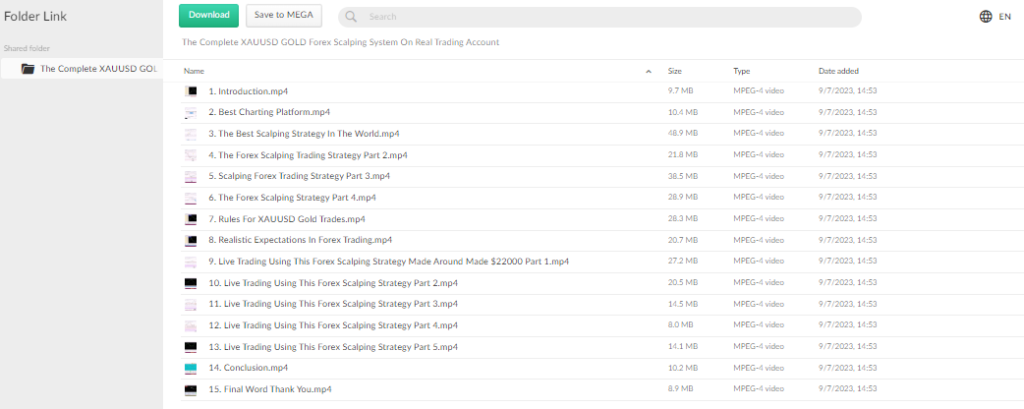Select 13. Live Trading Forex Scalping Part 5.mp4
The height and width of the screenshot is (409, 1024).
click(333, 346)
